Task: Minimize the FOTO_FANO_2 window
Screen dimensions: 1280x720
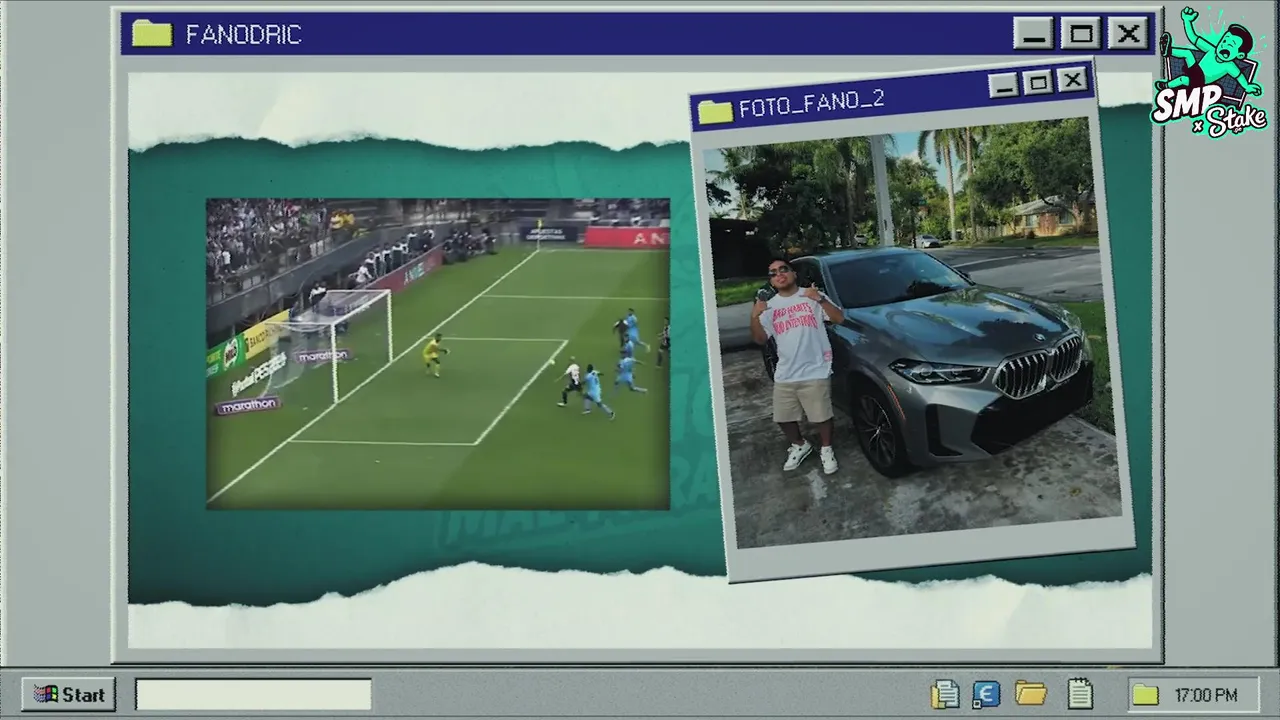Action: click(x=1004, y=85)
